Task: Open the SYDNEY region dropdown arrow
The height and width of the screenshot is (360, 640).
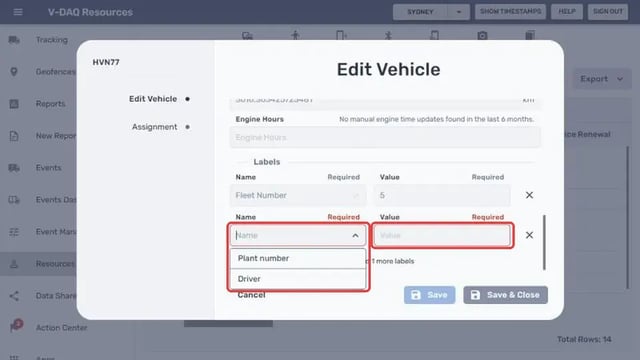Action: [458, 12]
